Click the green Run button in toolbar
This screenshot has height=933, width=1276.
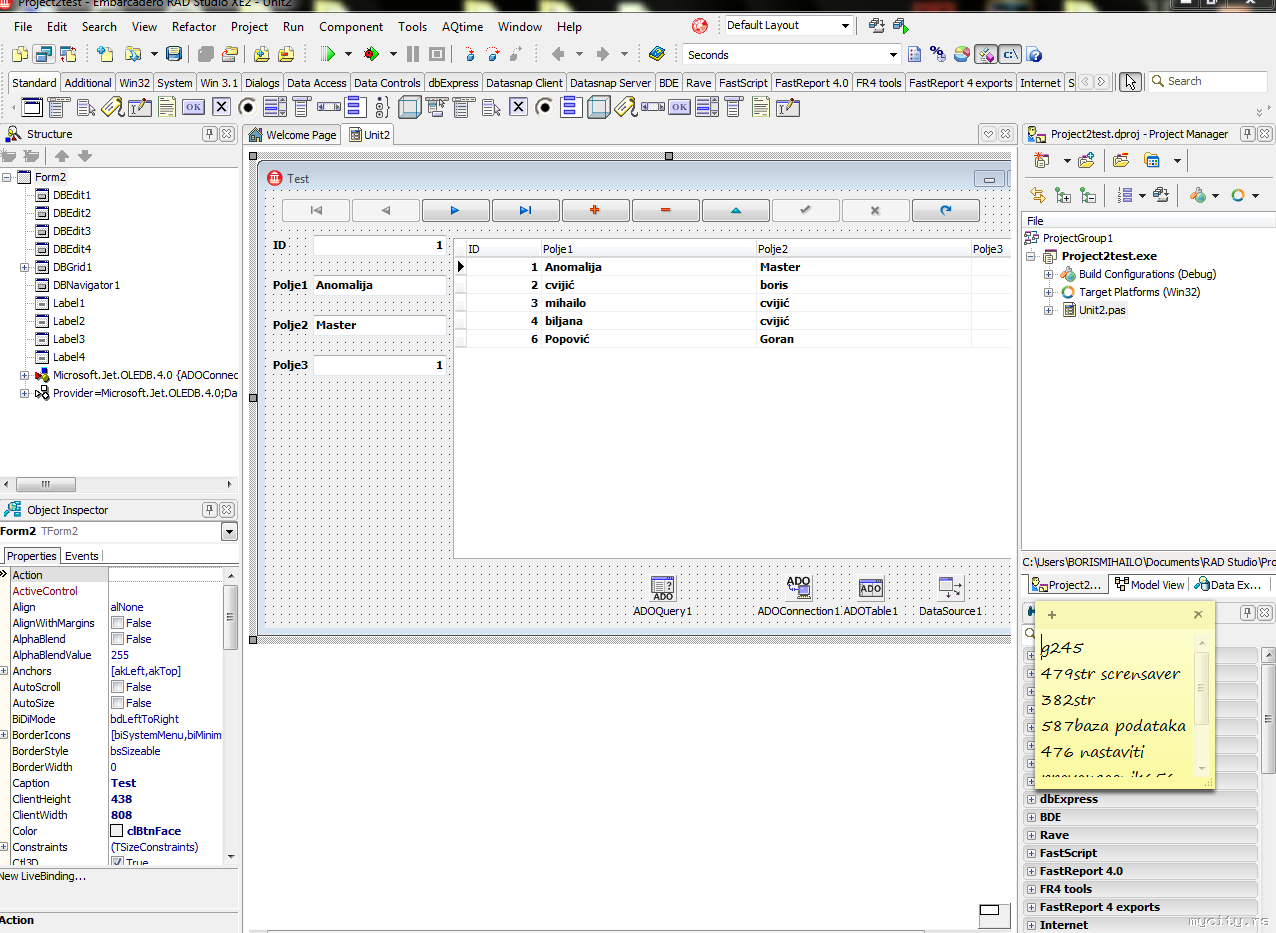pos(327,54)
